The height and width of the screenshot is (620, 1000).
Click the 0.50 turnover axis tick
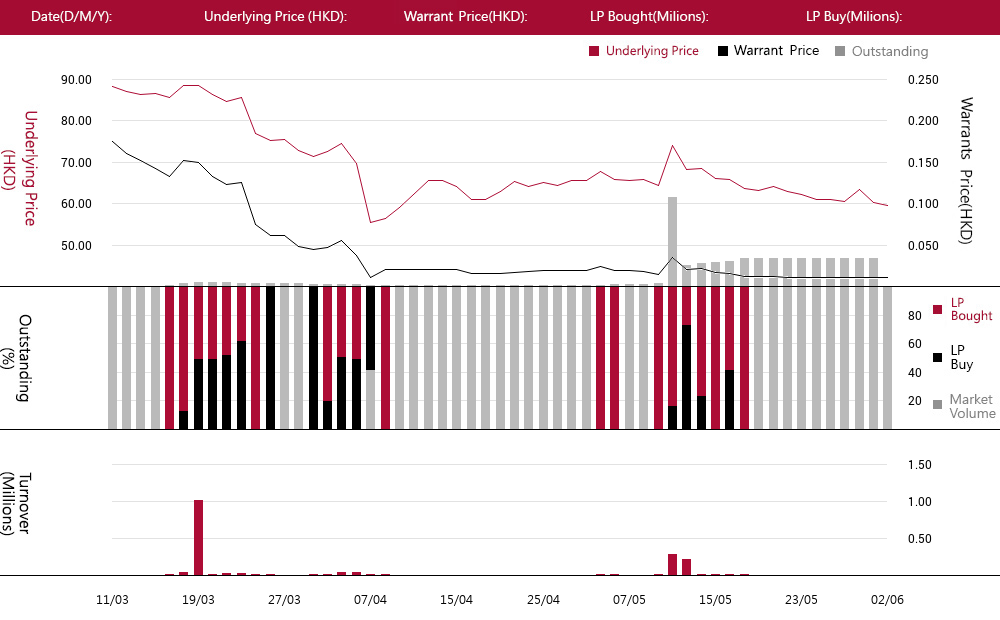pos(920,539)
